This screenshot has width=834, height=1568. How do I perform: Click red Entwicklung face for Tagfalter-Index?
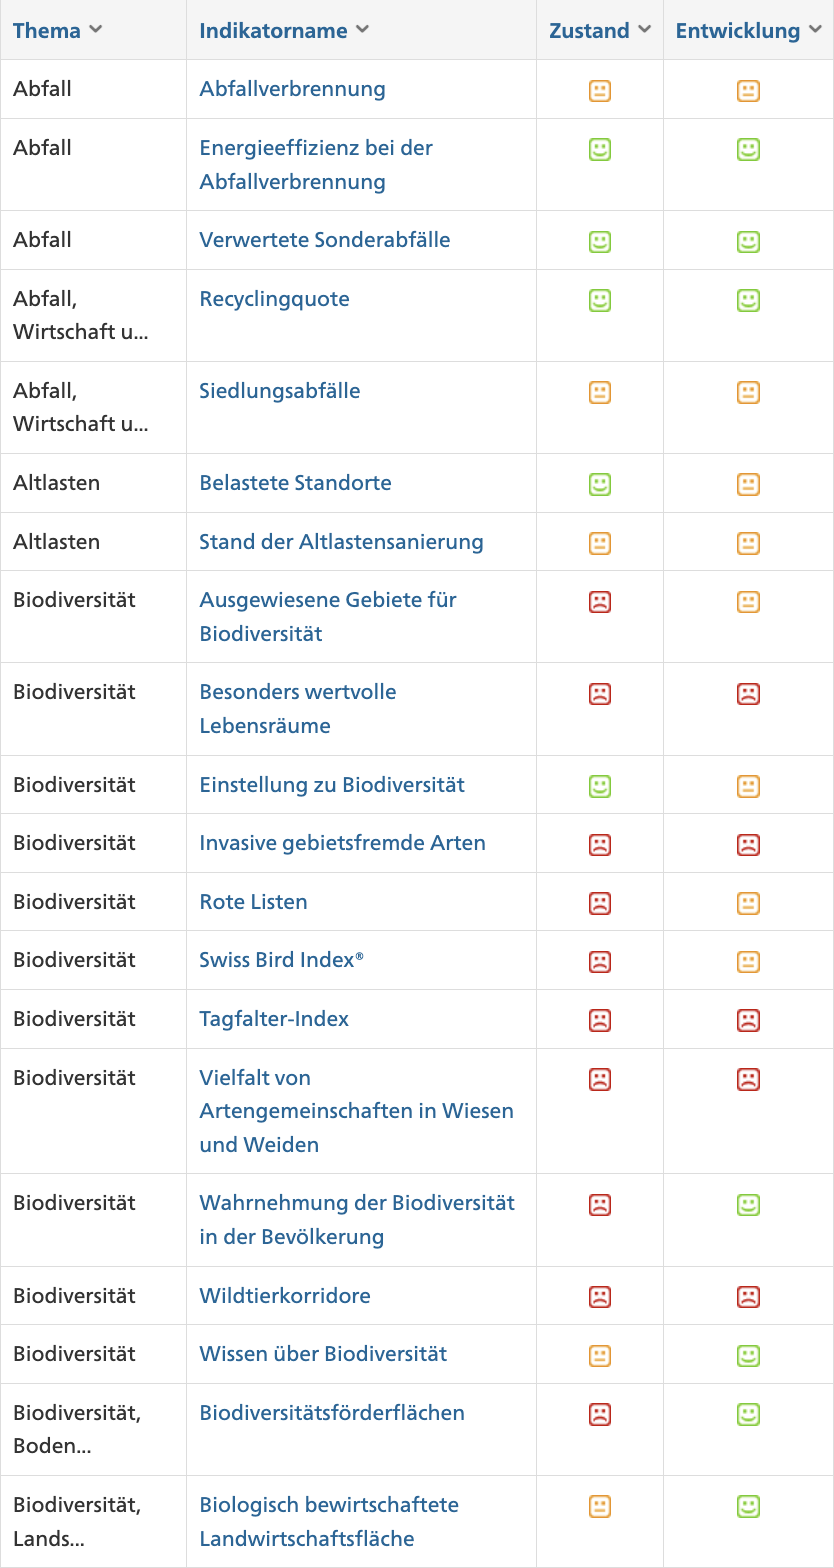748,1020
